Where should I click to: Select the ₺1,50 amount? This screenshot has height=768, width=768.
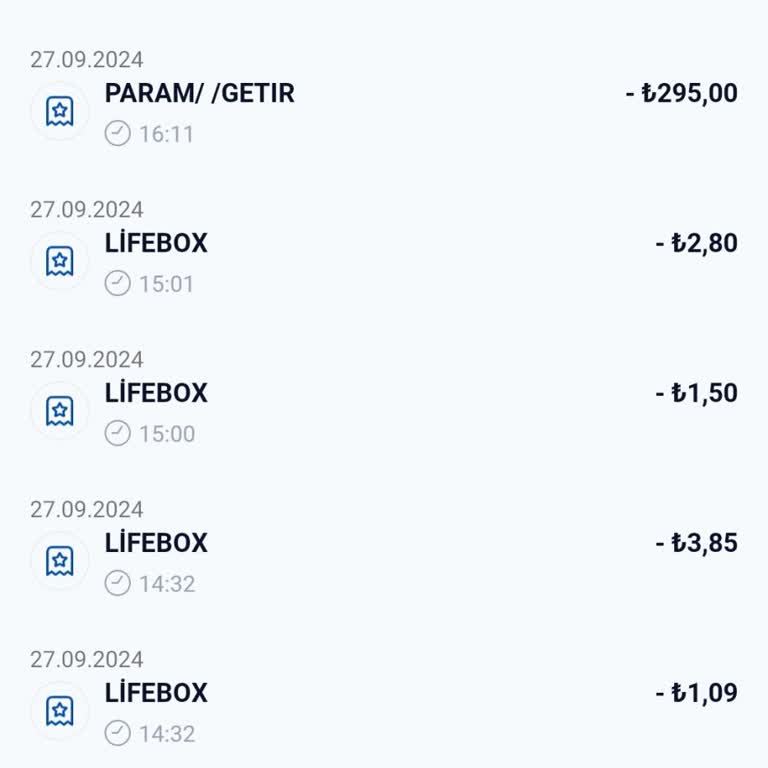pos(696,393)
